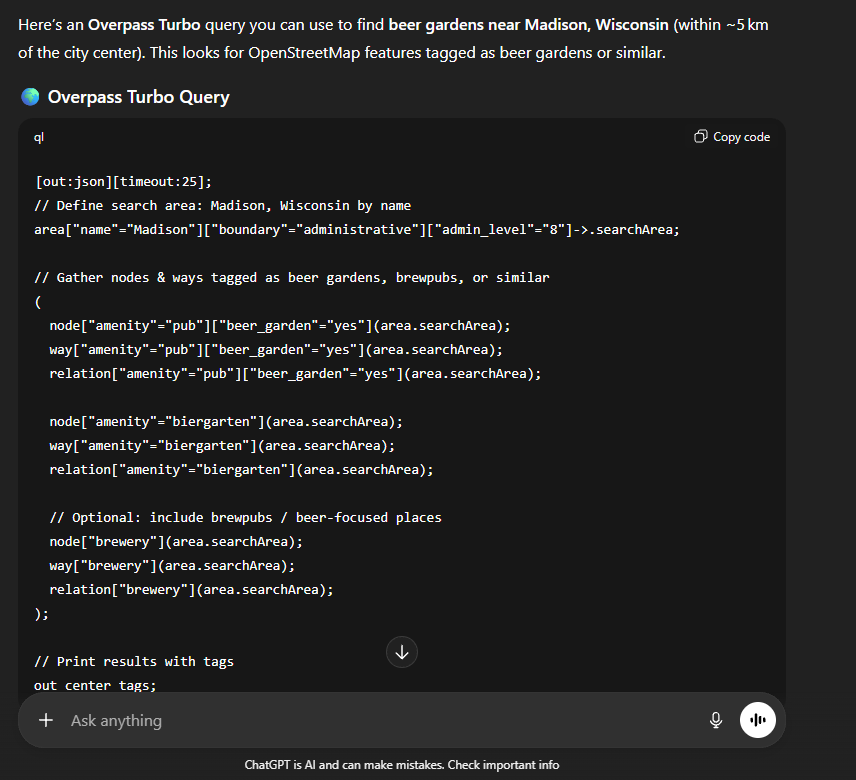This screenshot has width=856, height=780.
Task: Click the Overpass Turbo Query heading
Action: [x=139, y=97]
